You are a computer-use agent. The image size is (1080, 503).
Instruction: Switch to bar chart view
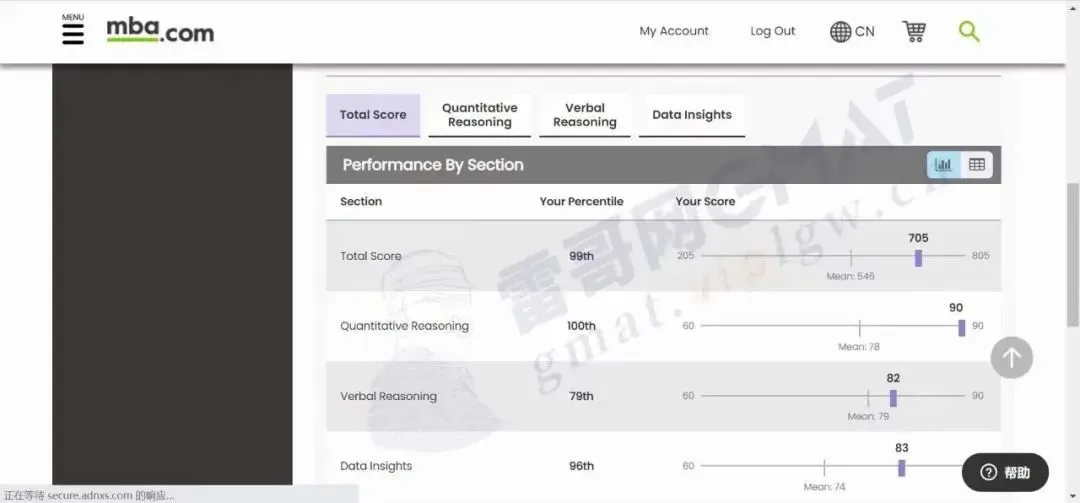pyautogui.click(x=943, y=165)
